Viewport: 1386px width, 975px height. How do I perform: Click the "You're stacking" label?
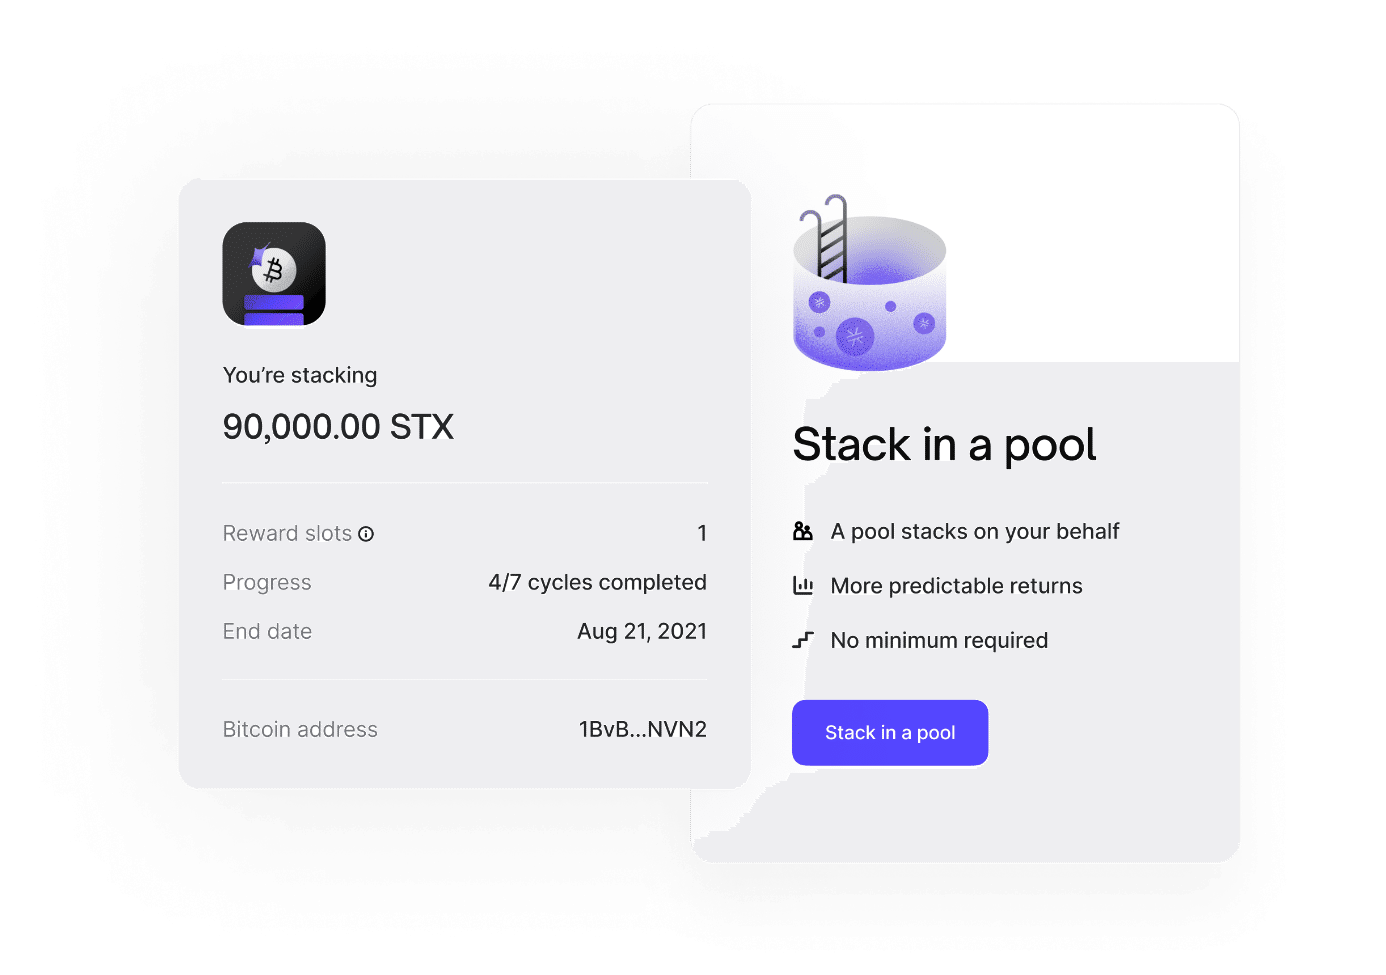pyautogui.click(x=300, y=375)
